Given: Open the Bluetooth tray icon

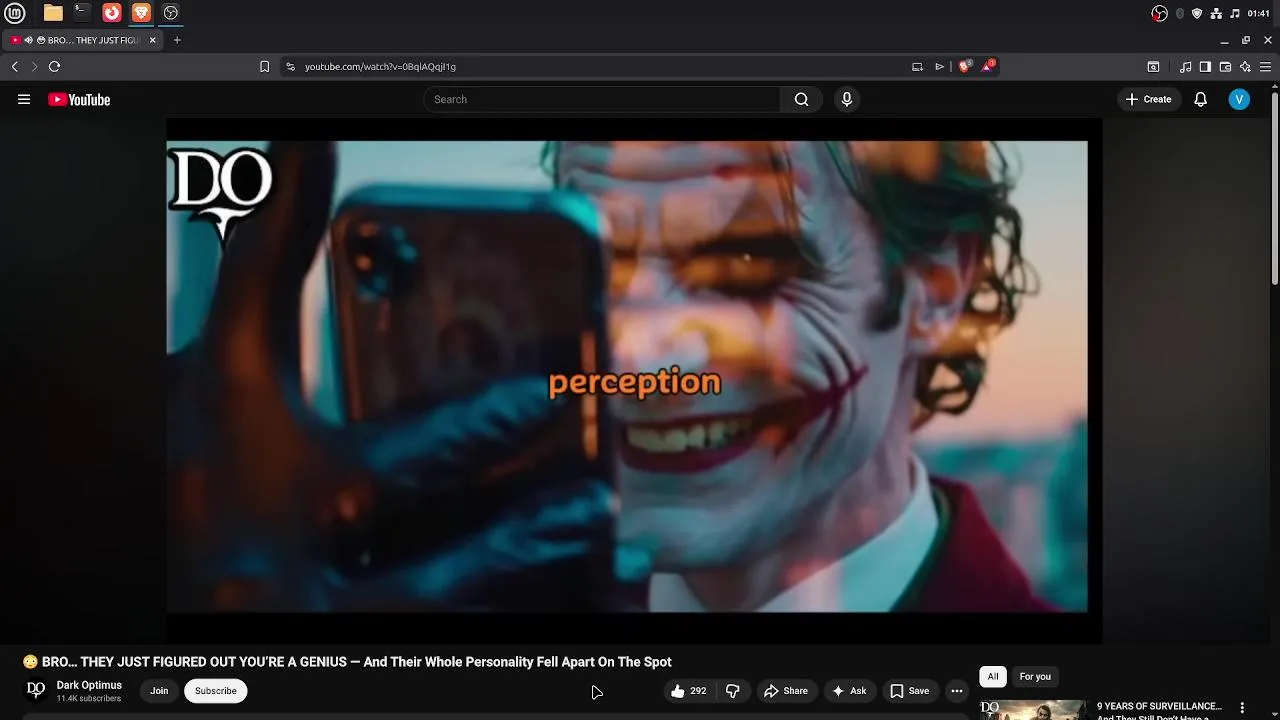Looking at the screenshot, I should pyautogui.click(x=1180, y=13).
